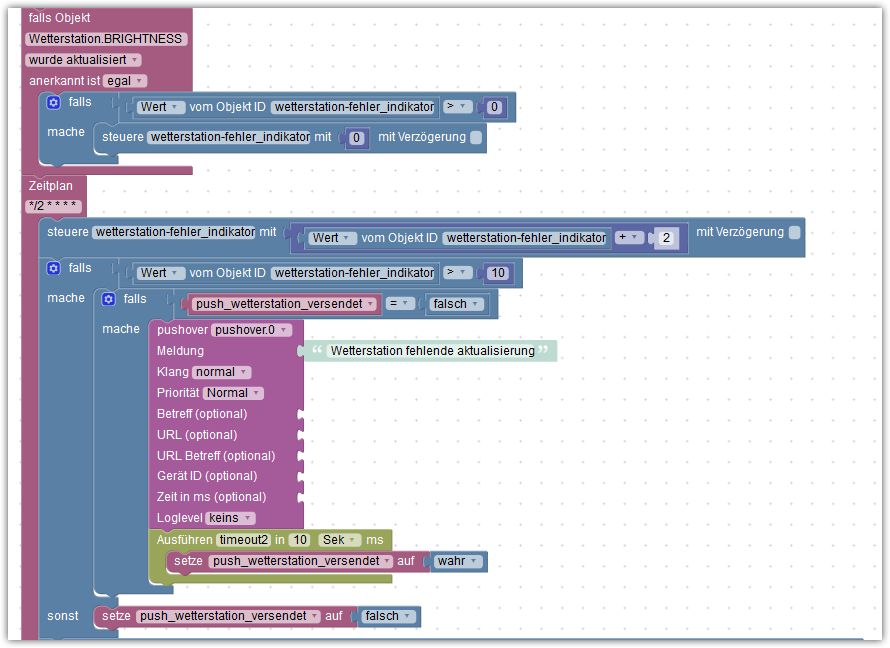Open Klang 'normal' dropdown
Image resolution: width=890 pixels, height=648 pixels.
tap(221, 372)
